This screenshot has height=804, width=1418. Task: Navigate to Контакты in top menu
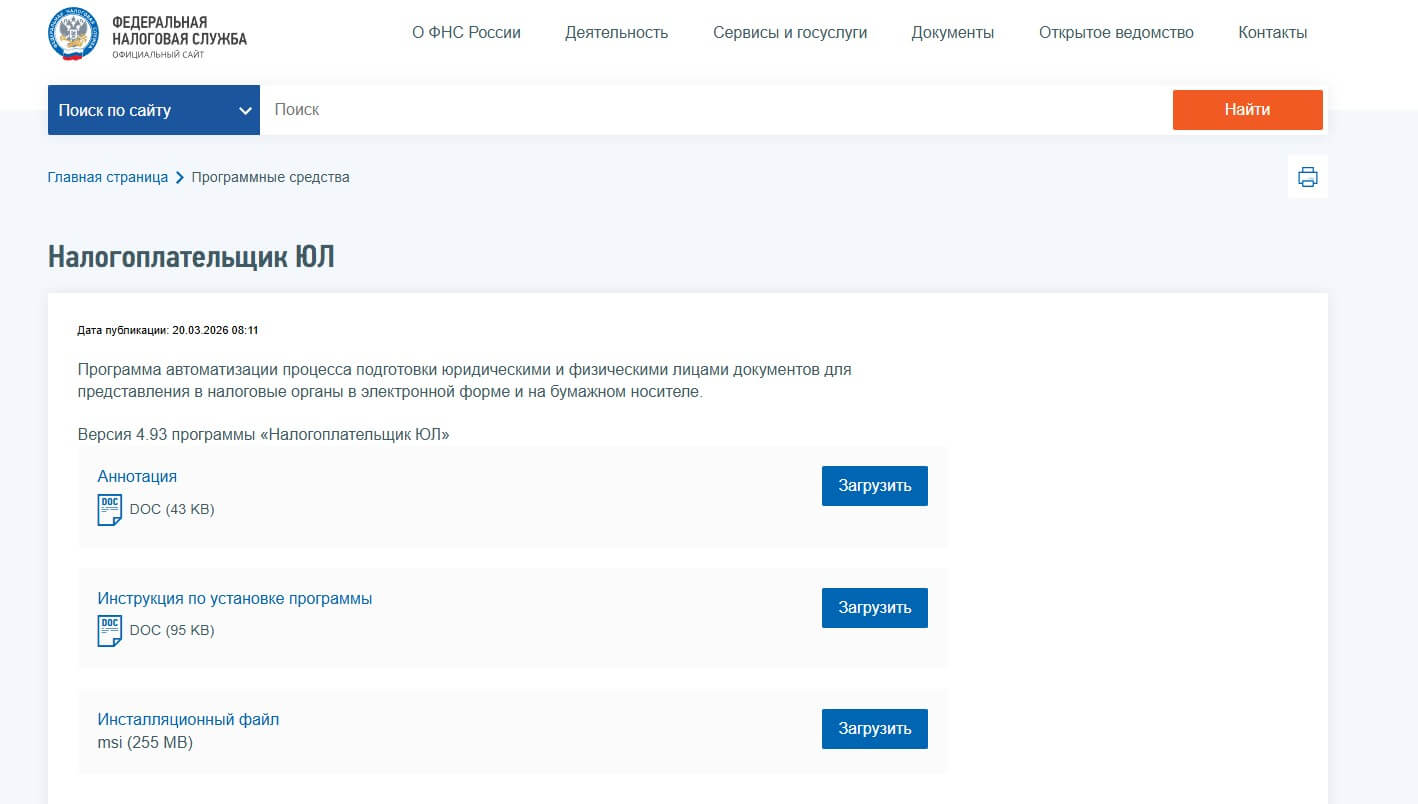(x=1272, y=33)
